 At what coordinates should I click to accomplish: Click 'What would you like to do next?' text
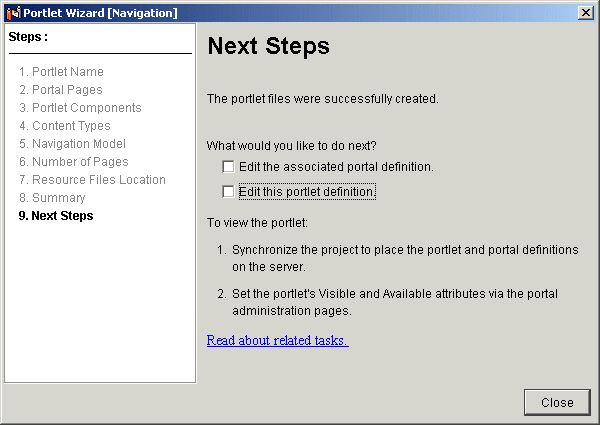(291, 145)
